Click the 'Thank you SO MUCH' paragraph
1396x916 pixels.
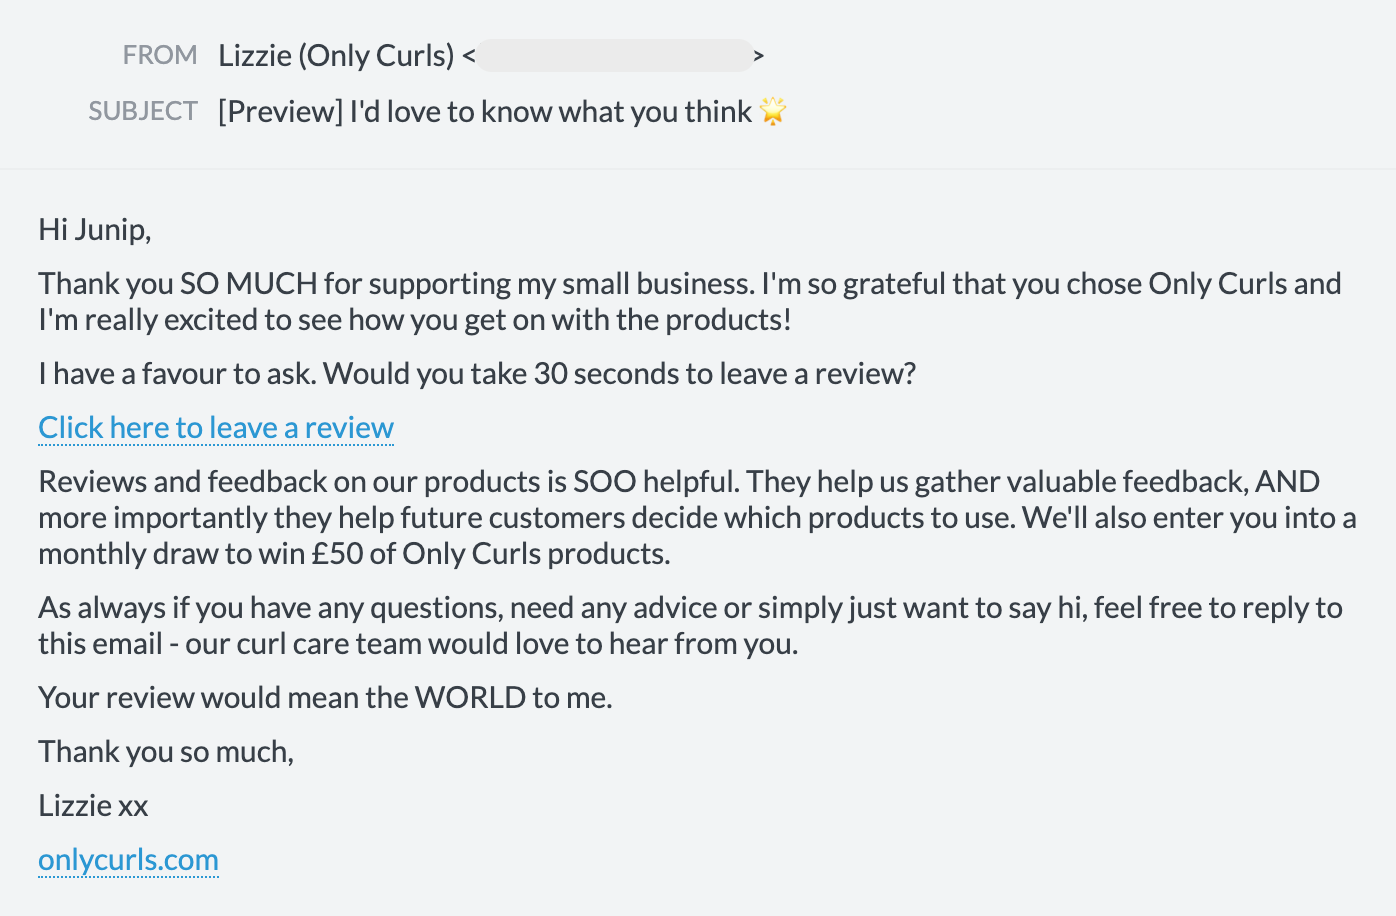click(x=690, y=302)
